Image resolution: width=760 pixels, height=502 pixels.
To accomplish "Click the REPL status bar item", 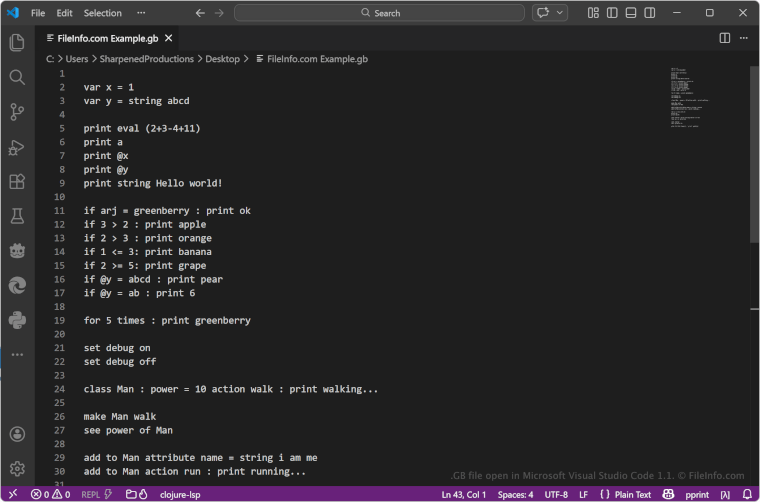I will click(x=96, y=494).
